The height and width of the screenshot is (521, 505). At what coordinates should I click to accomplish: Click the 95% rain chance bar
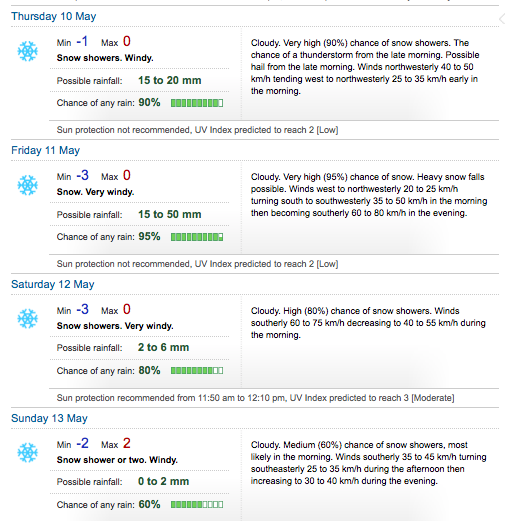[197, 237]
